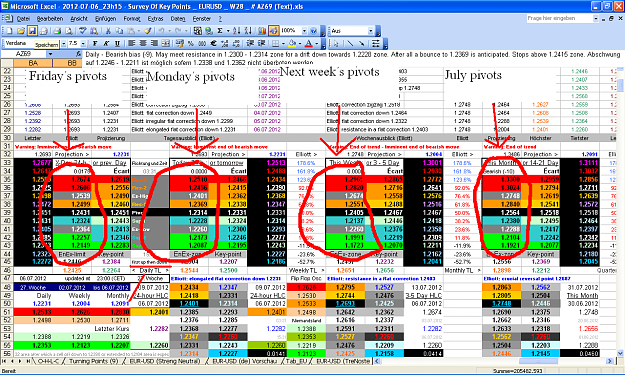
Task: Open the font name dropdown arrow
Action: pyautogui.click(x=63, y=43)
